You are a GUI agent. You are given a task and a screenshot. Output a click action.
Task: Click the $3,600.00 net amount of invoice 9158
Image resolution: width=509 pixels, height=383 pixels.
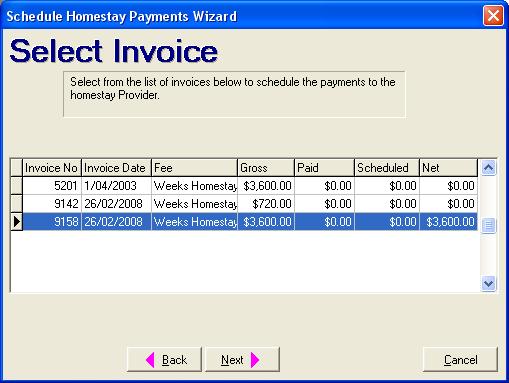(x=448, y=222)
